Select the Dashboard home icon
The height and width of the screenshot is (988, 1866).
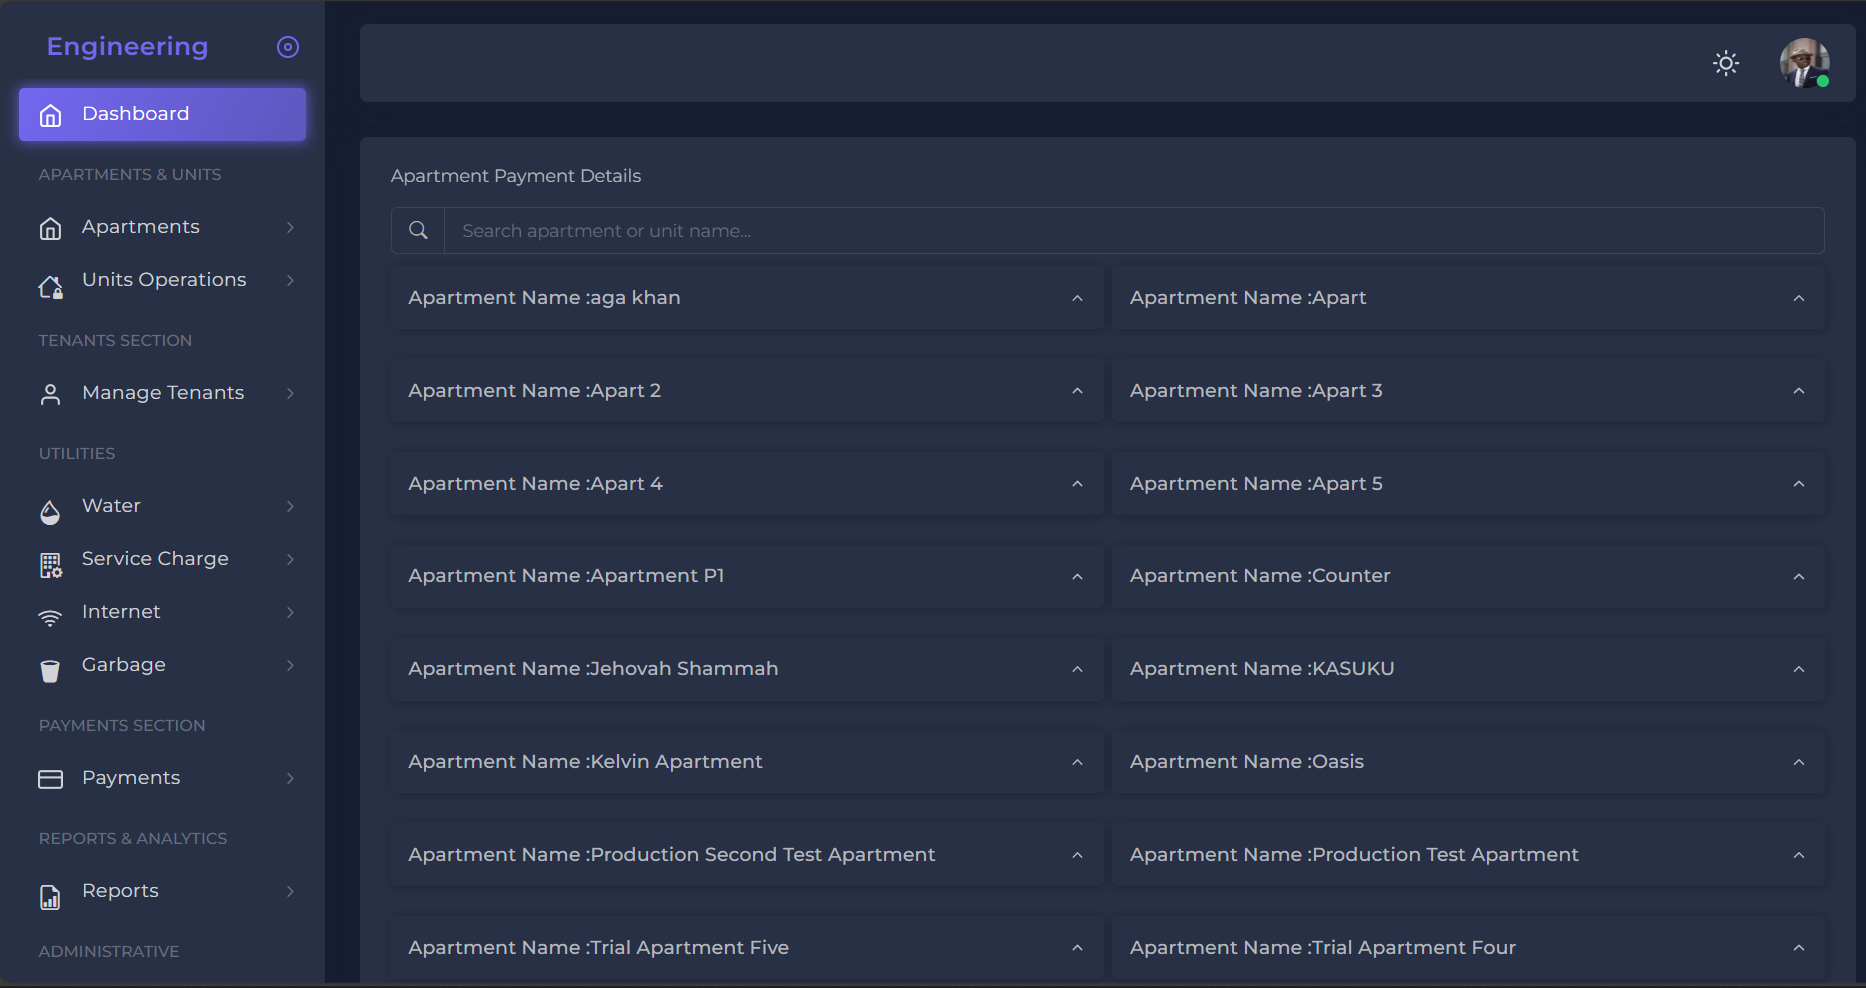(50, 114)
